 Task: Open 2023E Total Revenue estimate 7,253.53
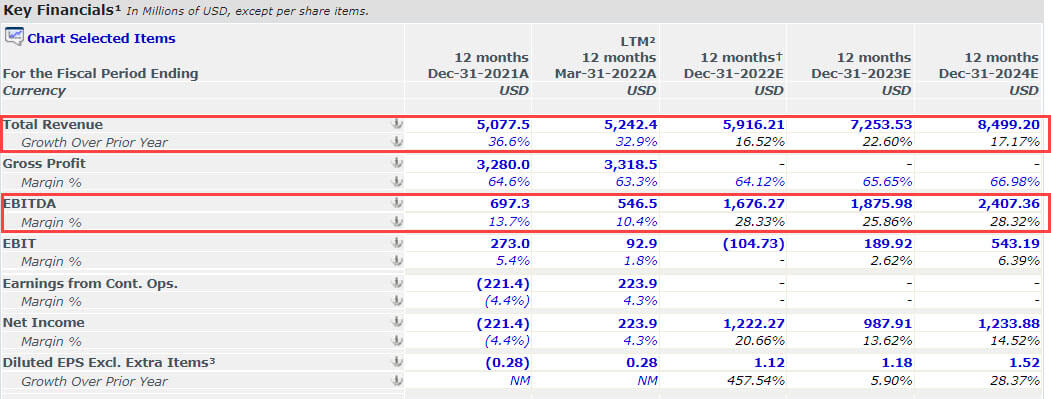tap(880, 125)
